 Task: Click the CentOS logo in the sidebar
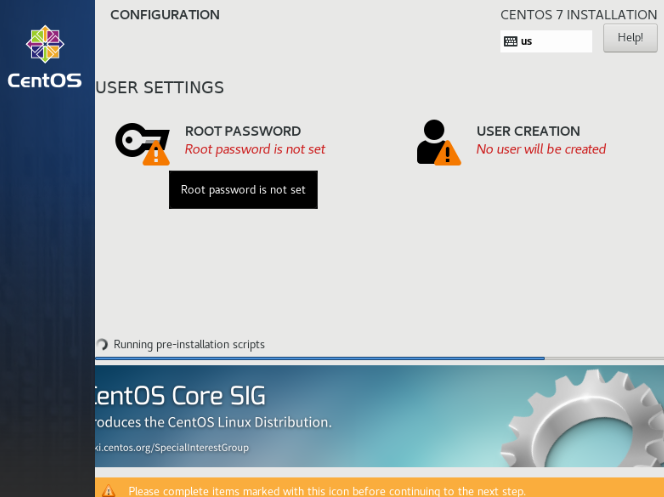(45, 58)
